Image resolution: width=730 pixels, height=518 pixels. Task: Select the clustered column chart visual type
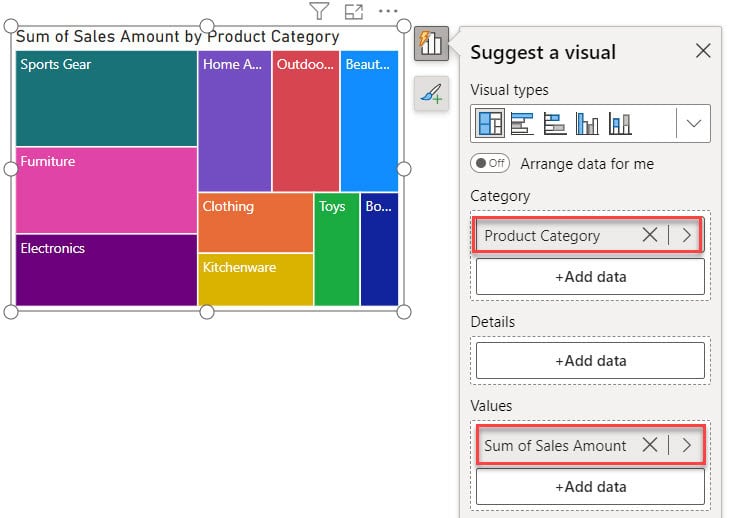coord(587,124)
